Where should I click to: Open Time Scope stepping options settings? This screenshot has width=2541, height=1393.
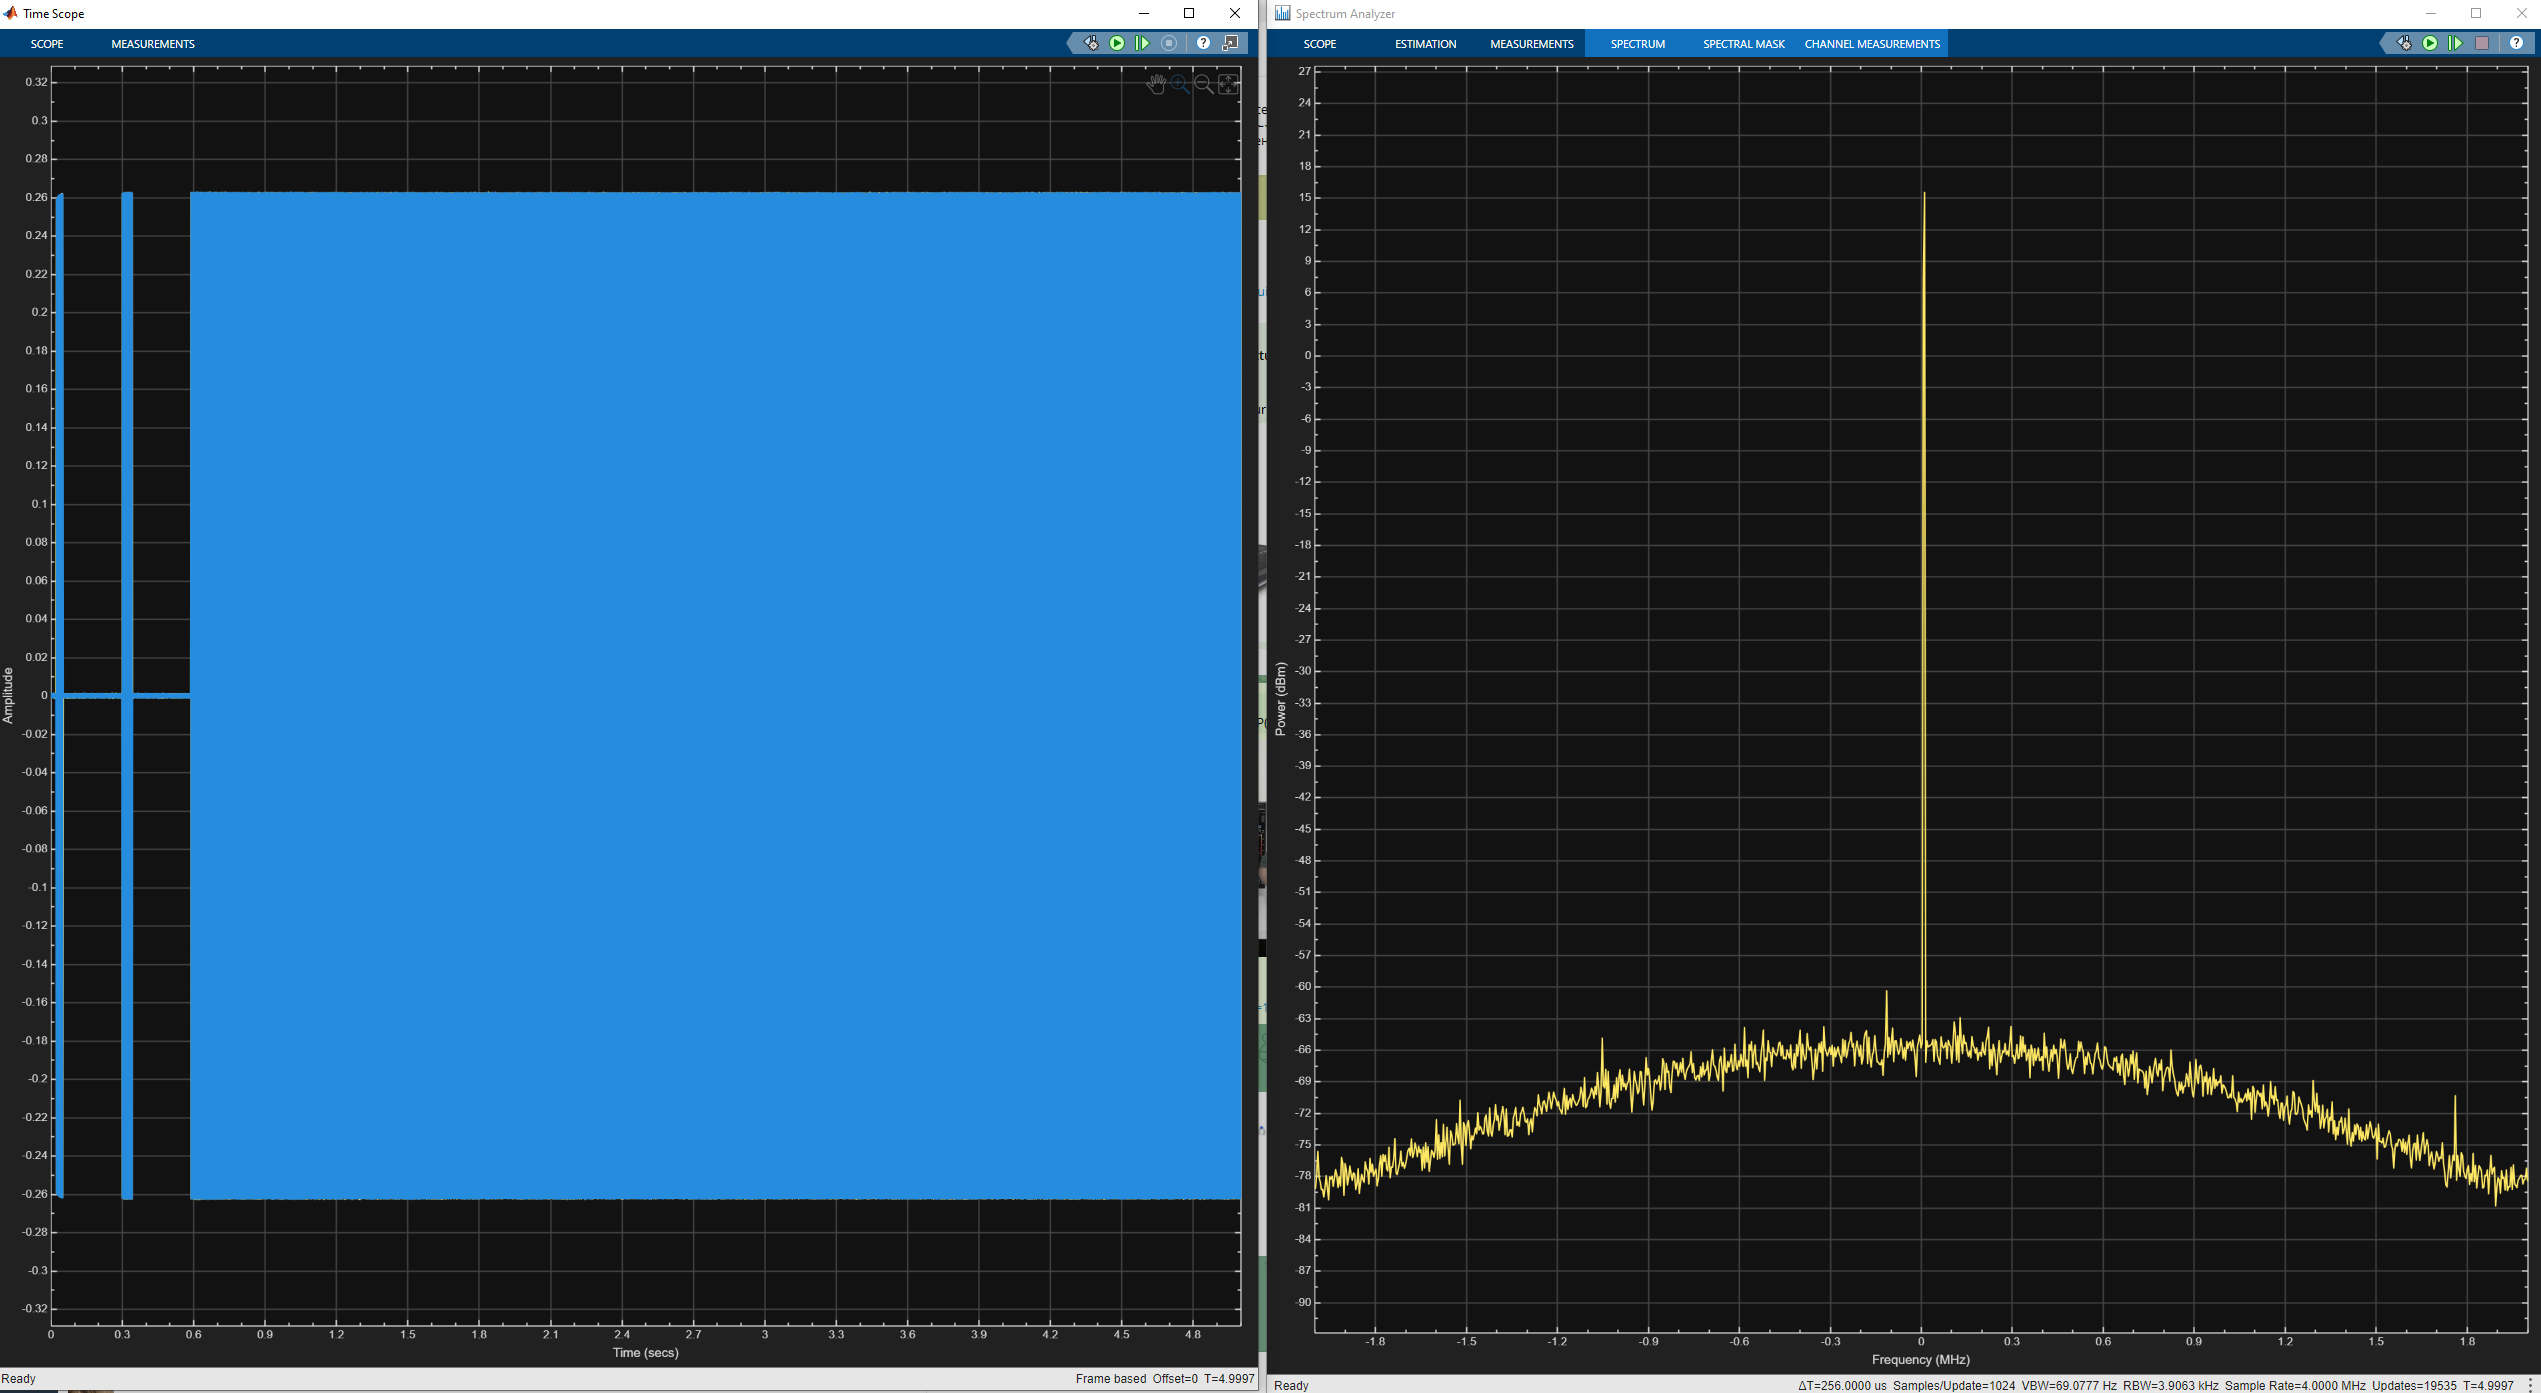coord(1091,43)
